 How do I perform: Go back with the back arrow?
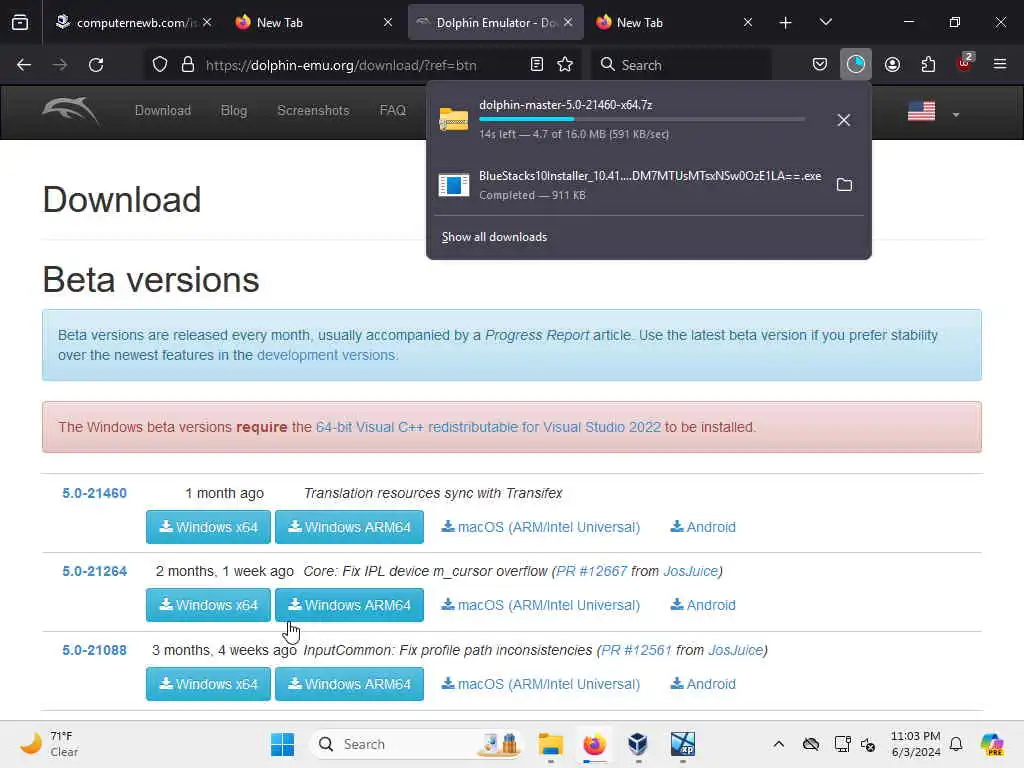[x=24, y=65]
